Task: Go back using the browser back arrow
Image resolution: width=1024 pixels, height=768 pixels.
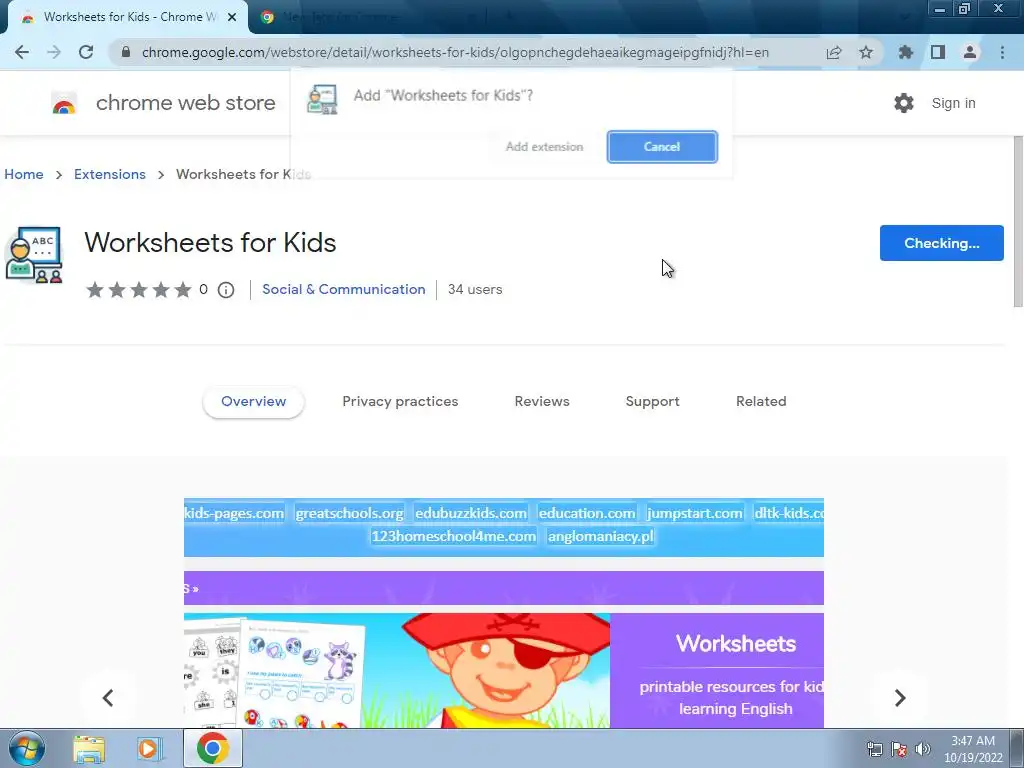Action: tap(22, 52)
